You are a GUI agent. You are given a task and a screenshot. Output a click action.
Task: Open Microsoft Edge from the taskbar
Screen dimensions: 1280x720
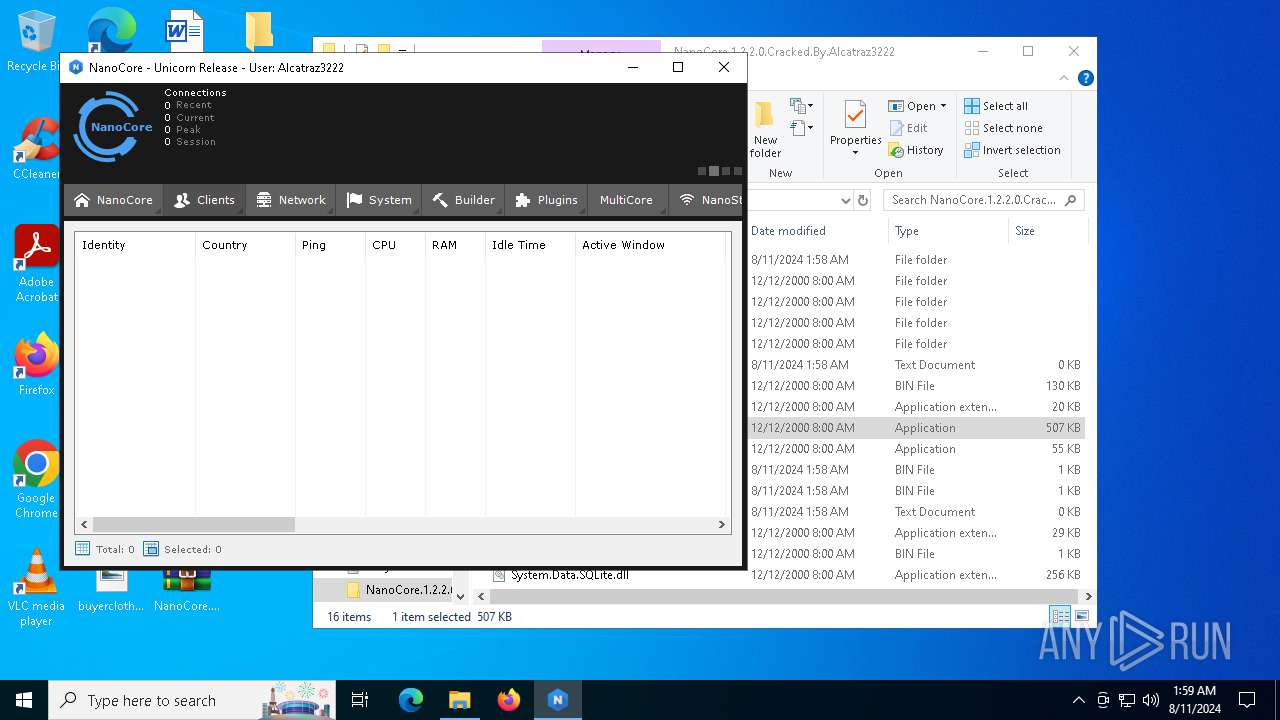click(411, 700)
